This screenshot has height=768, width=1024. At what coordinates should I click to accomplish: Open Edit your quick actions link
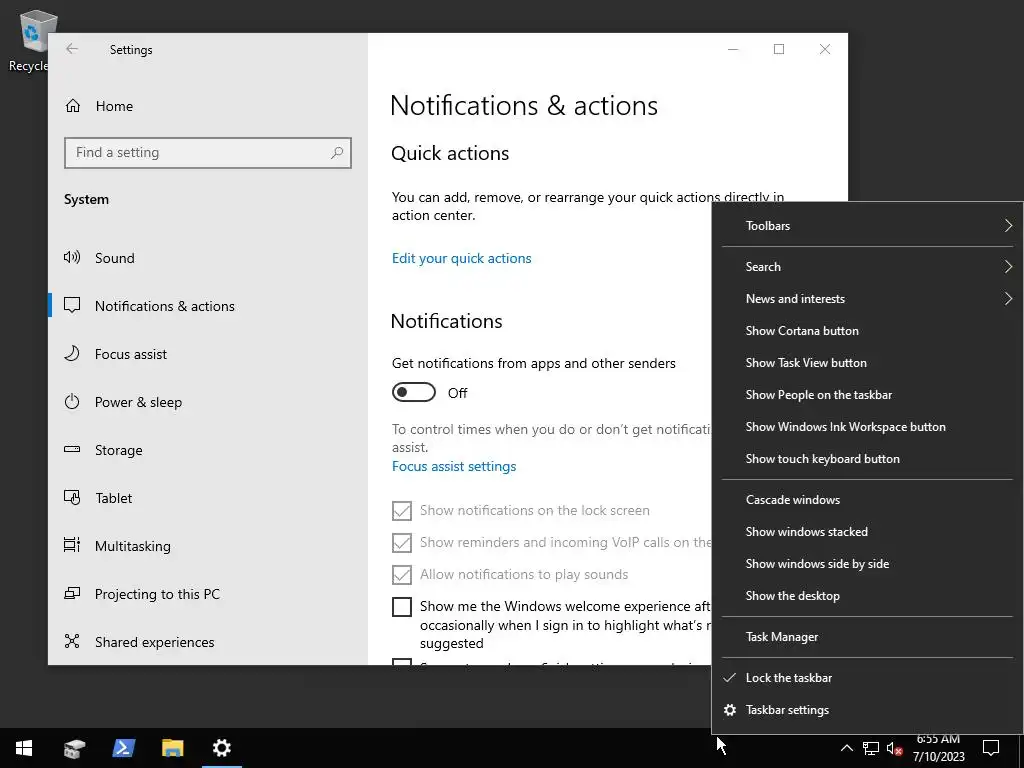(462, 258)
